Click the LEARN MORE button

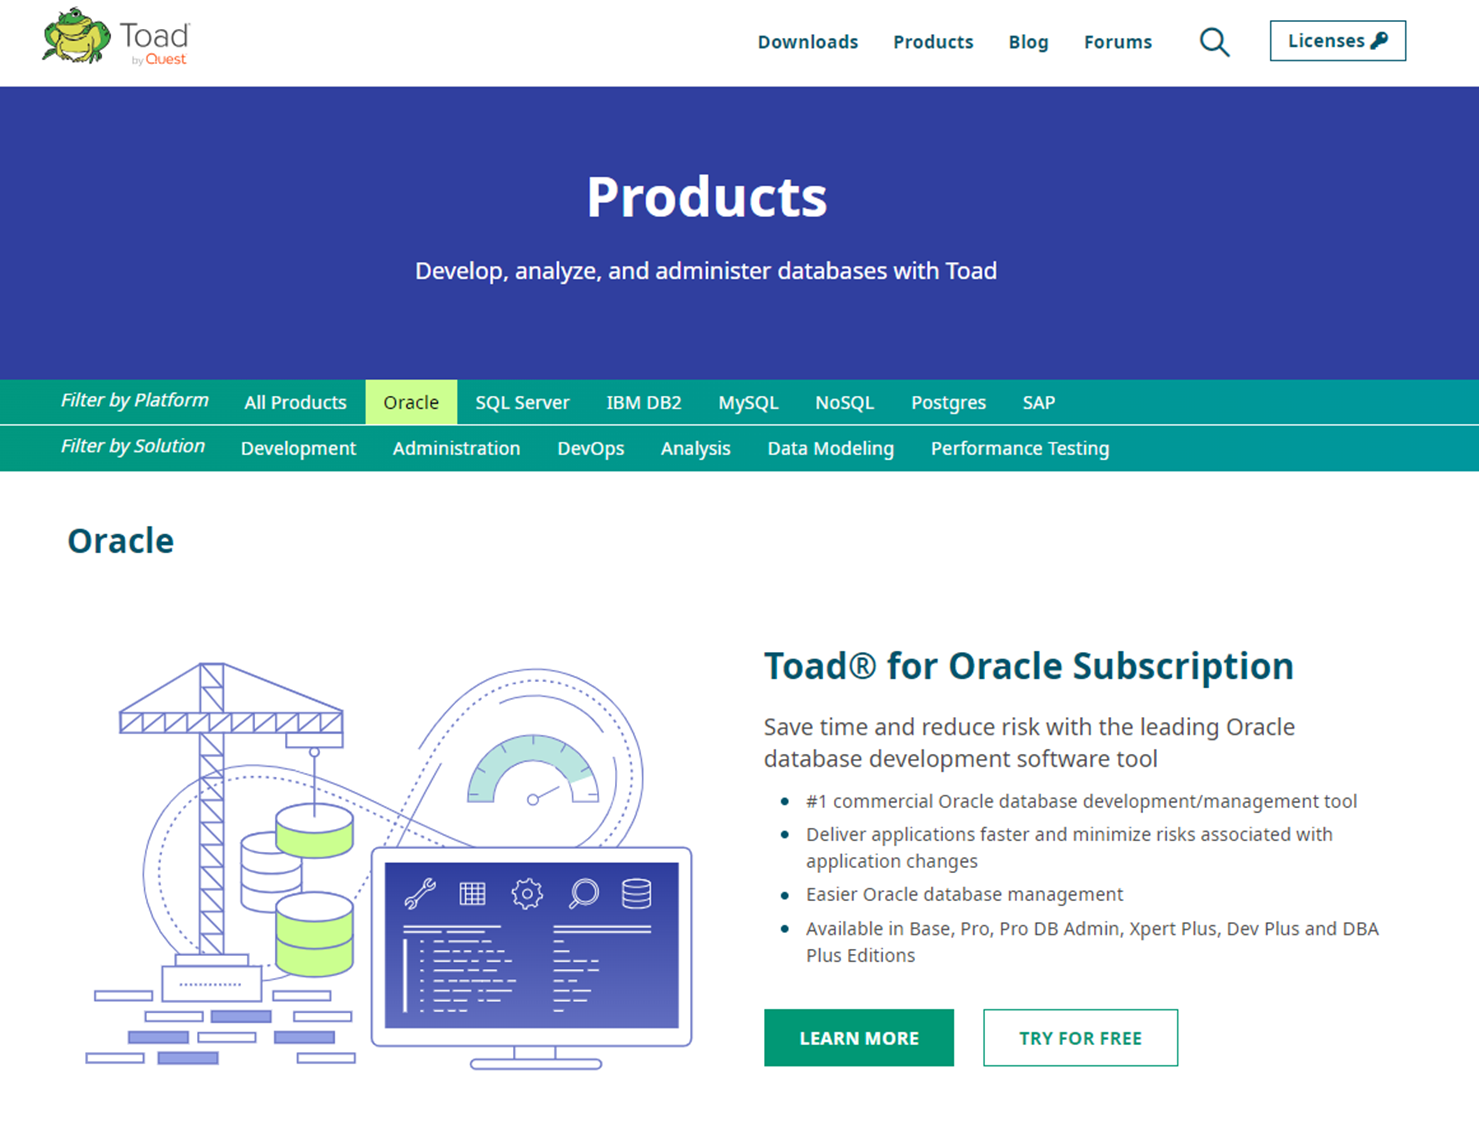(859, 1038)
